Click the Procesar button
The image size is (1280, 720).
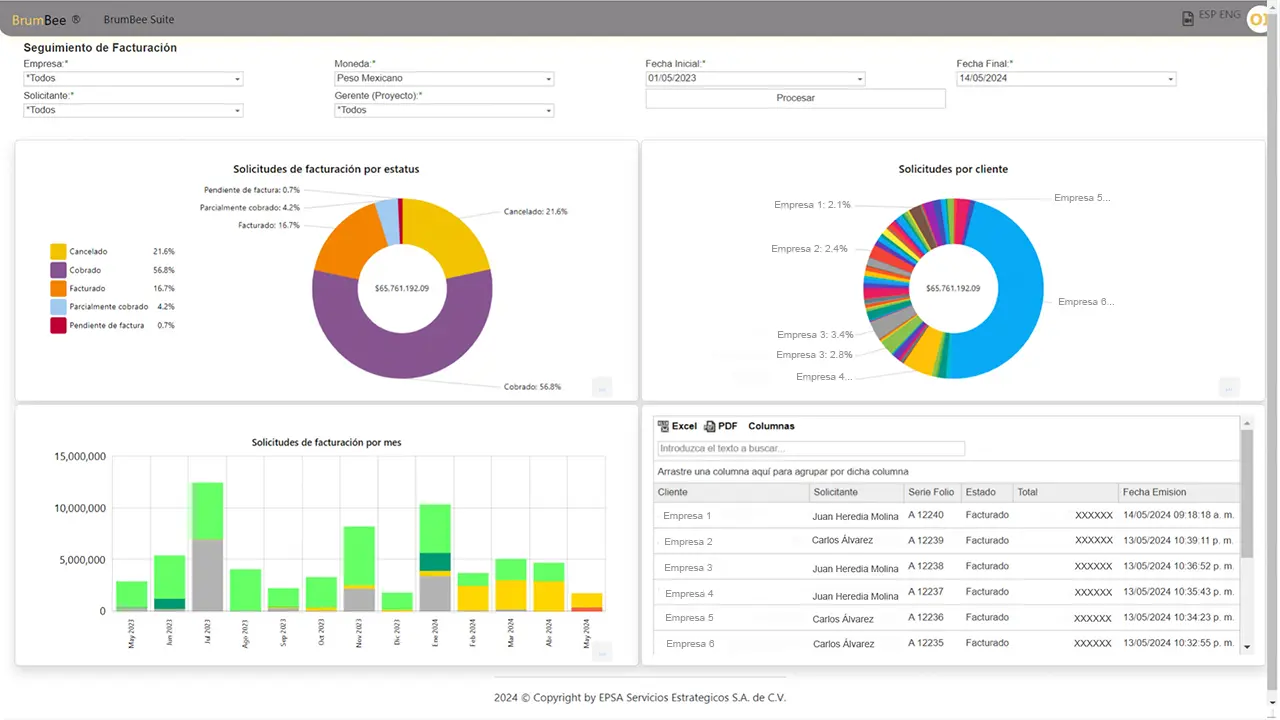click(x=795, y=98)
